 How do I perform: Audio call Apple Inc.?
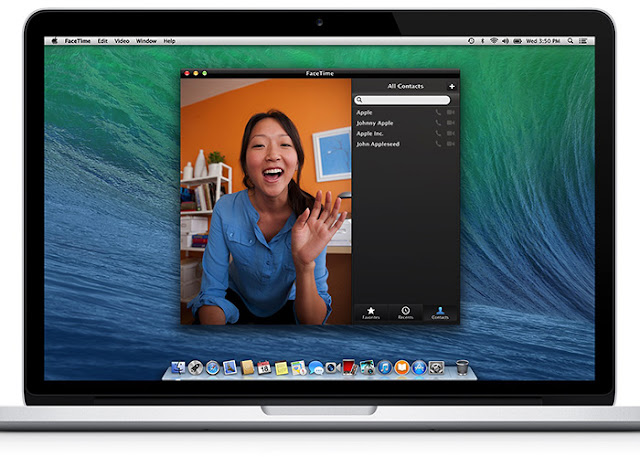click(438, 133)
